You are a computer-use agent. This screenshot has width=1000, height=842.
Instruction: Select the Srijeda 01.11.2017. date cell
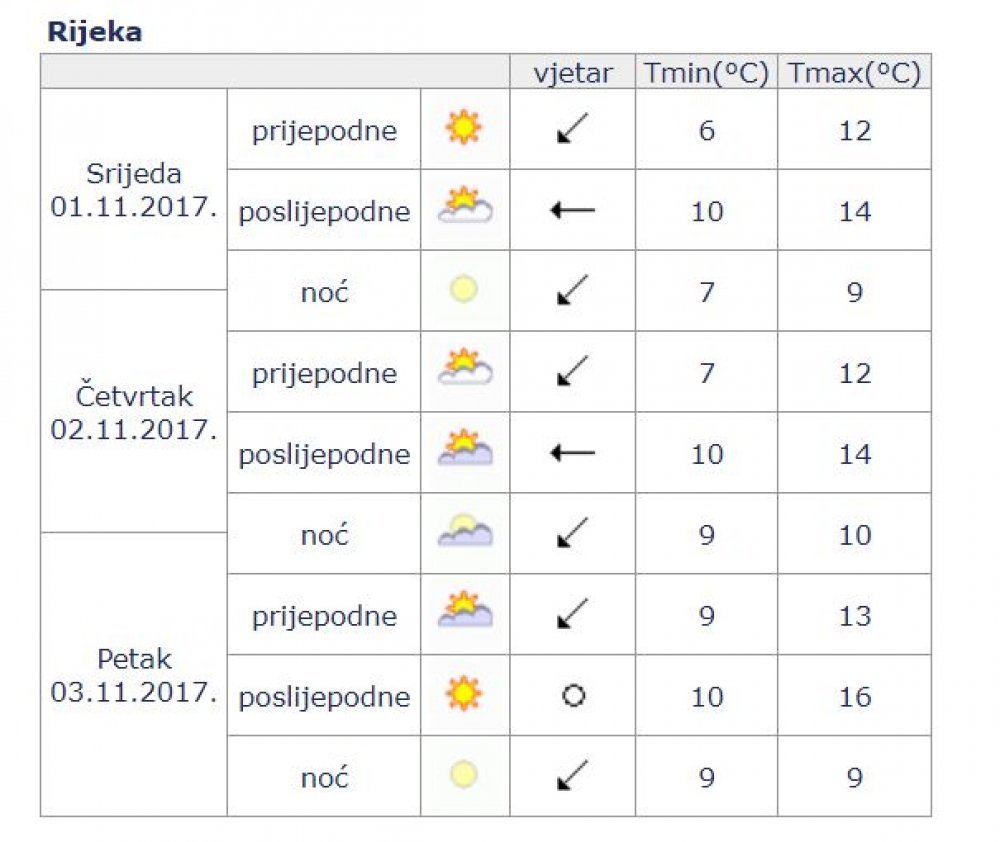[x=134, y=189]
